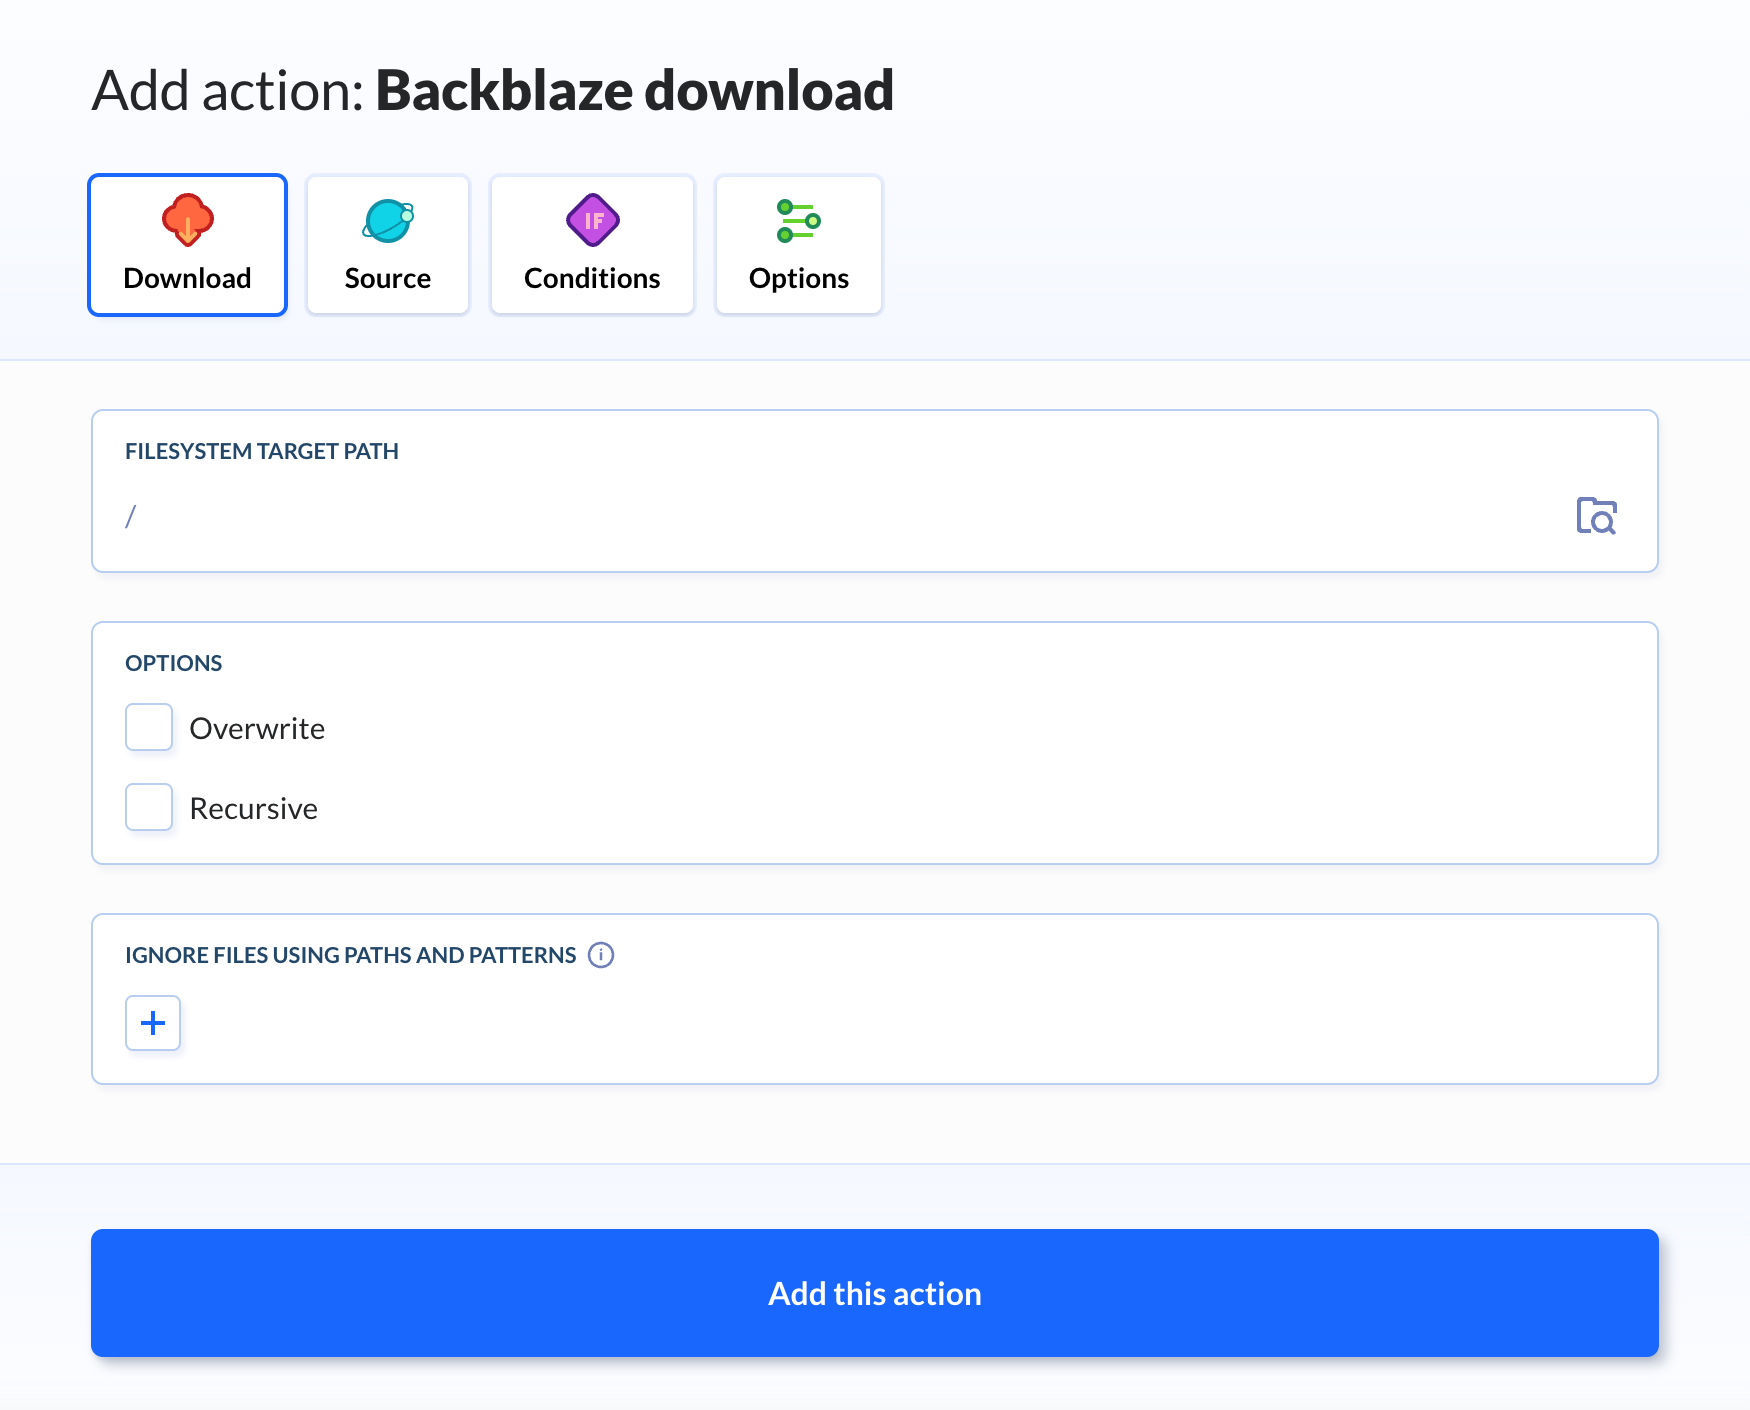
Task: Enable the Overwrite checkbox
Action: (x=149, y=727)
